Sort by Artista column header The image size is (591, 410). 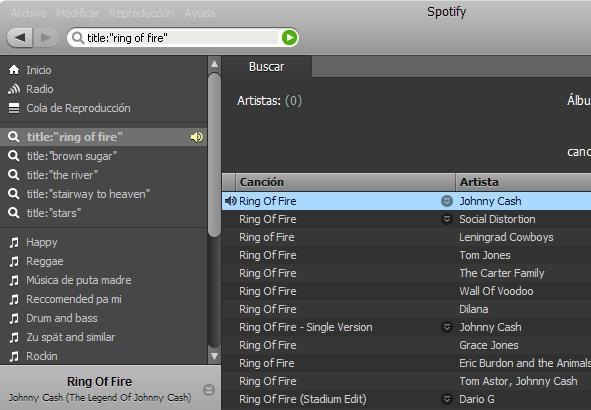(523, 182)
